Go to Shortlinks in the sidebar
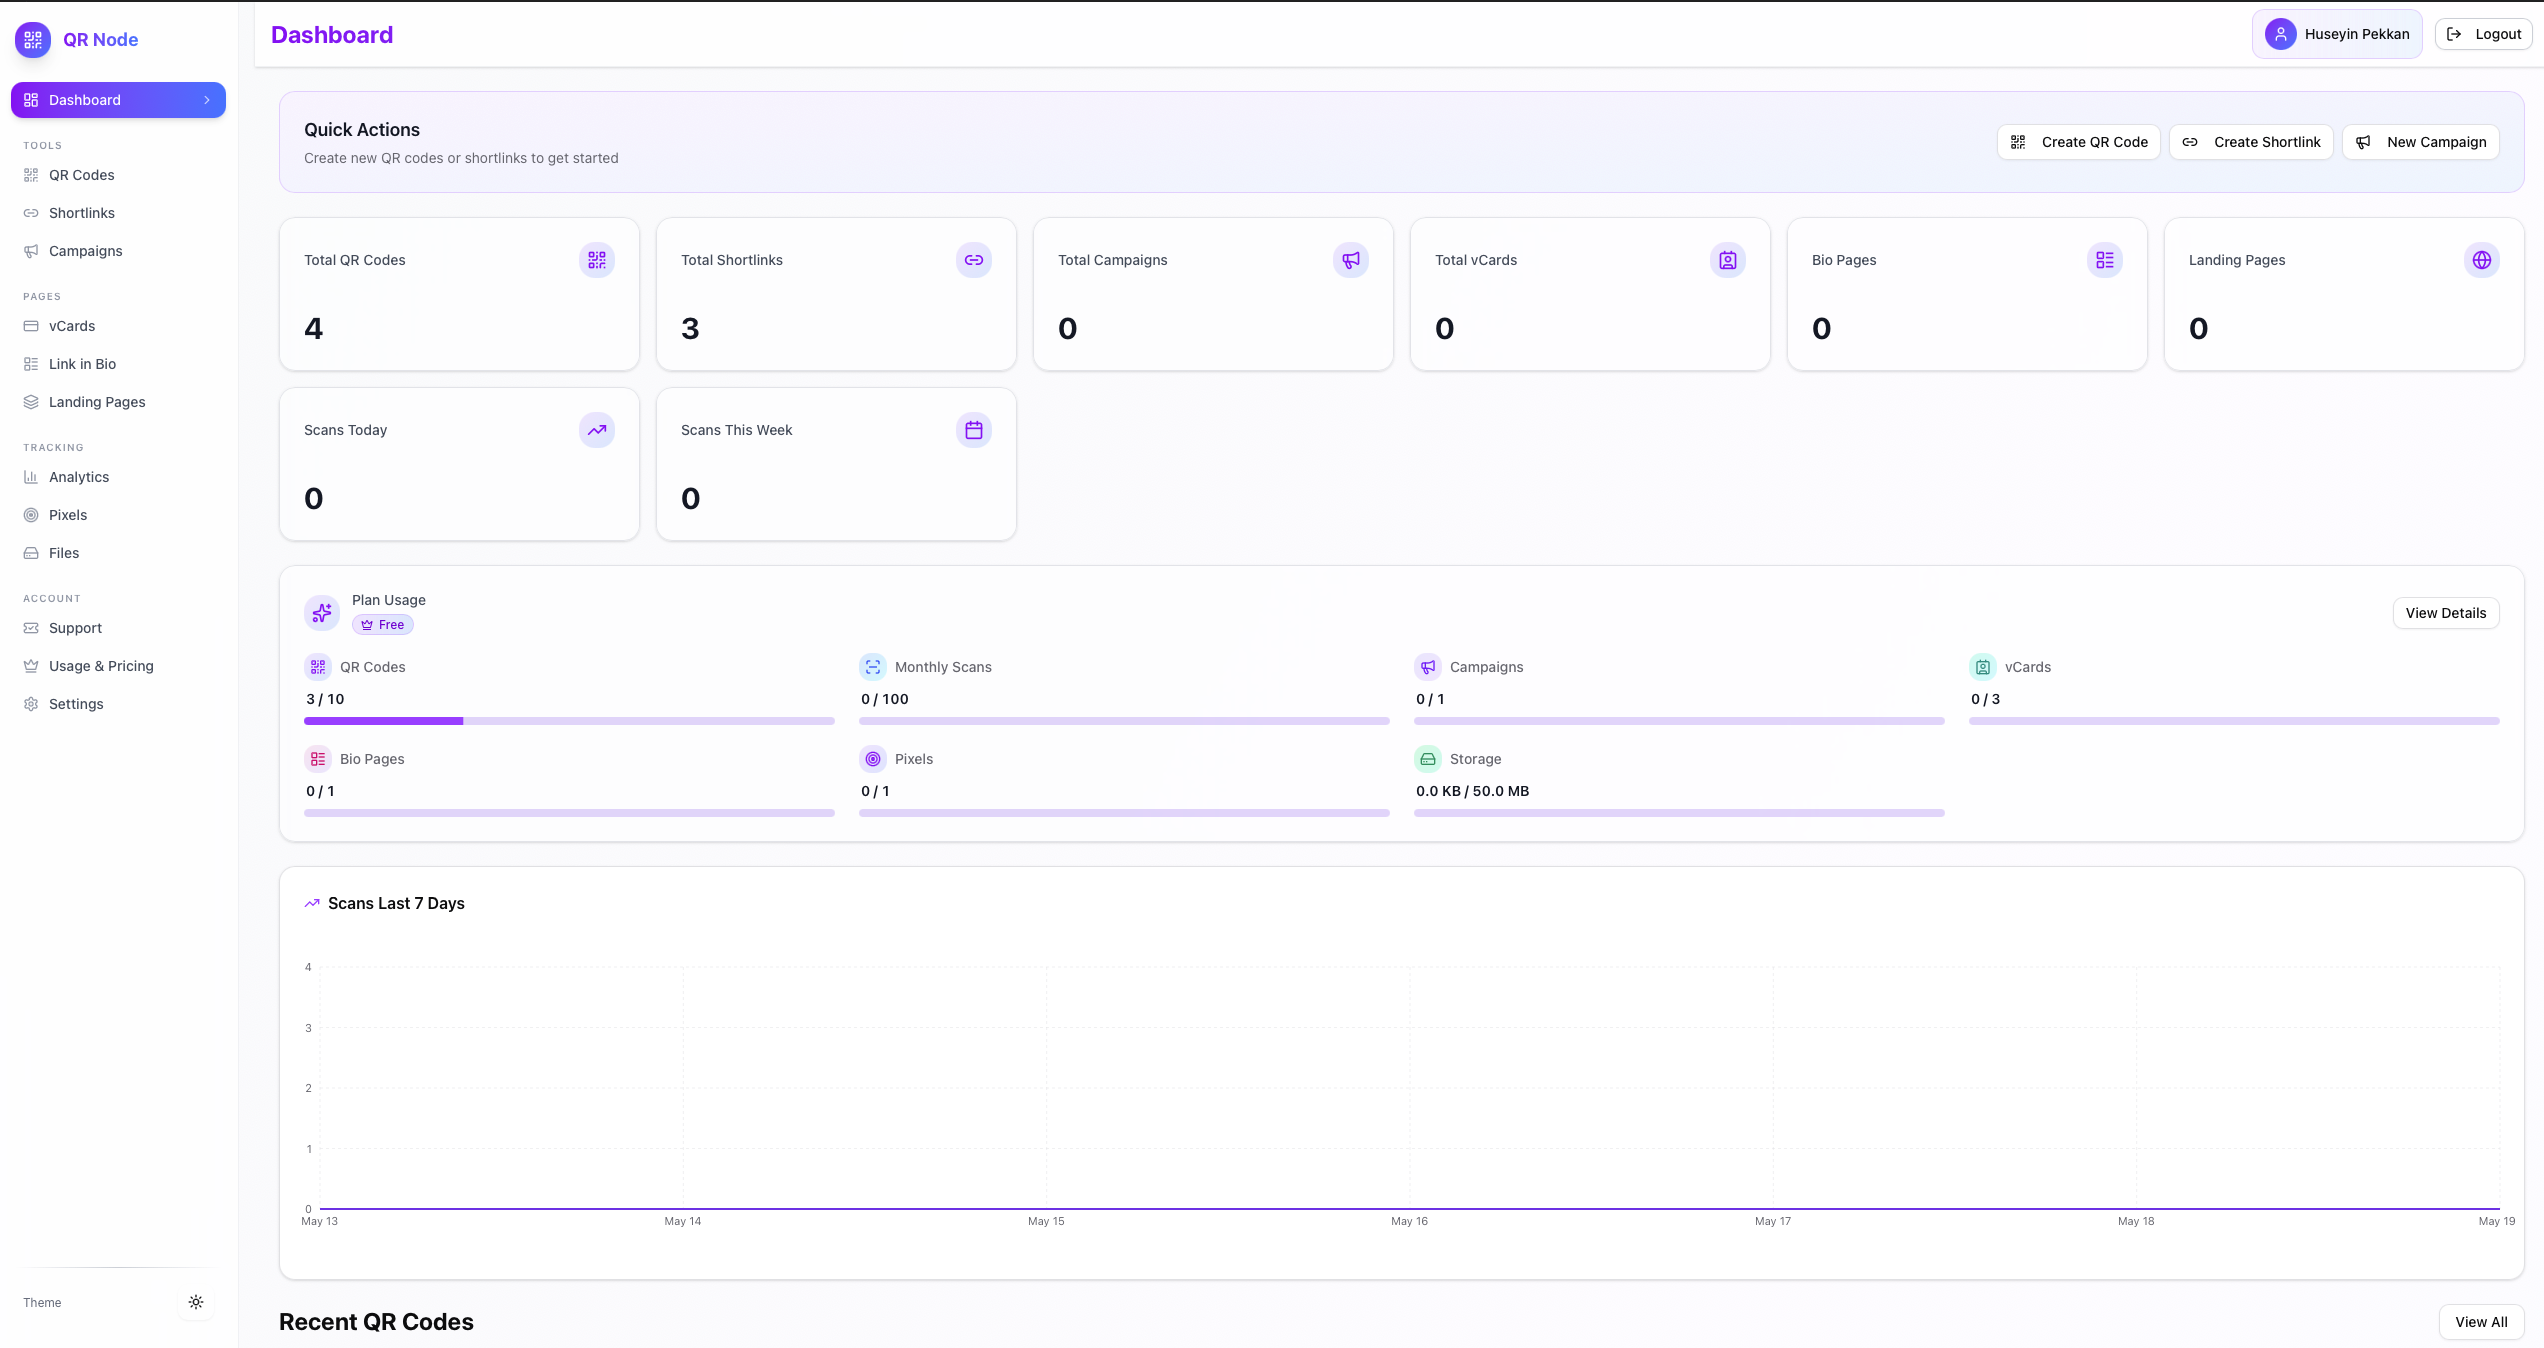Screen dimensions: 2544x1348 tap(118, 213)
